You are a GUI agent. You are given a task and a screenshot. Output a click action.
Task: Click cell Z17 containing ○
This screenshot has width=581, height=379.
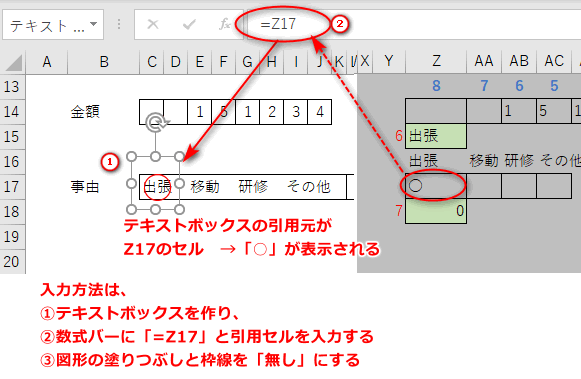click(x=436, y=186)
